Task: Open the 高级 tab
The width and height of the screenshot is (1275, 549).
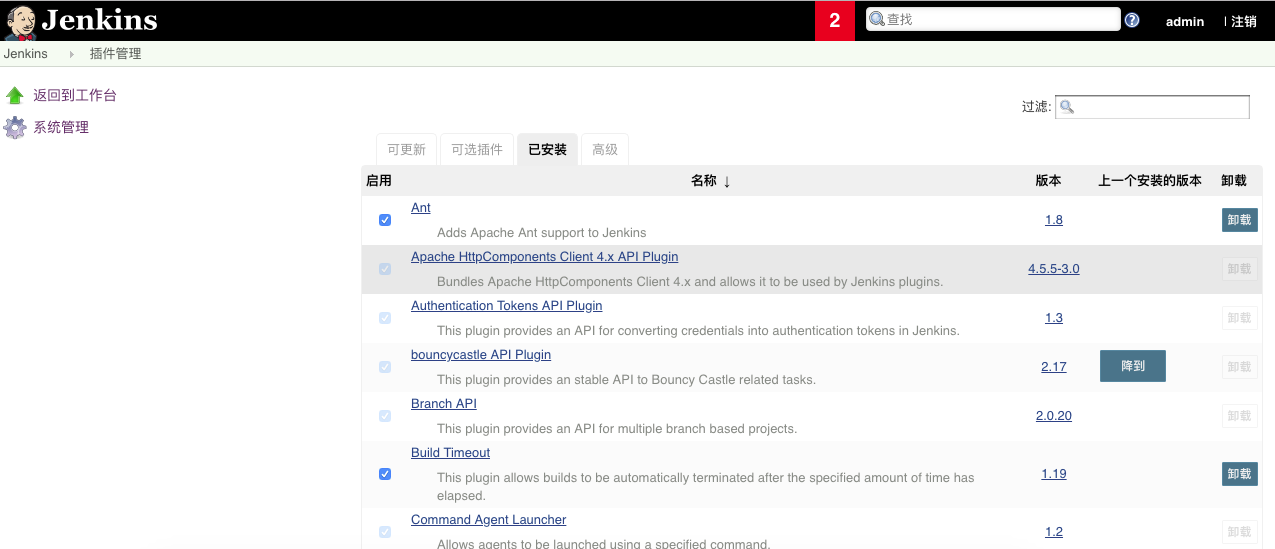Action: 605,150
